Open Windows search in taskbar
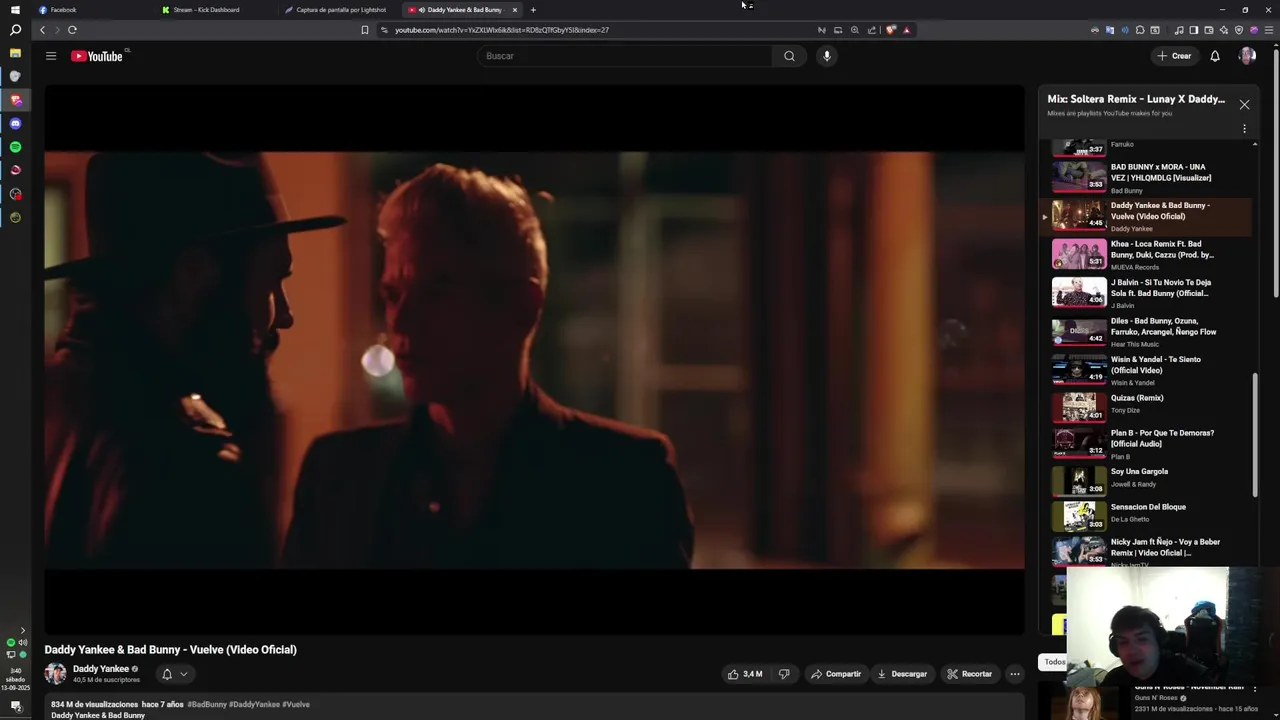Viewport: 1280px width, 720px height. pos(15,30)
